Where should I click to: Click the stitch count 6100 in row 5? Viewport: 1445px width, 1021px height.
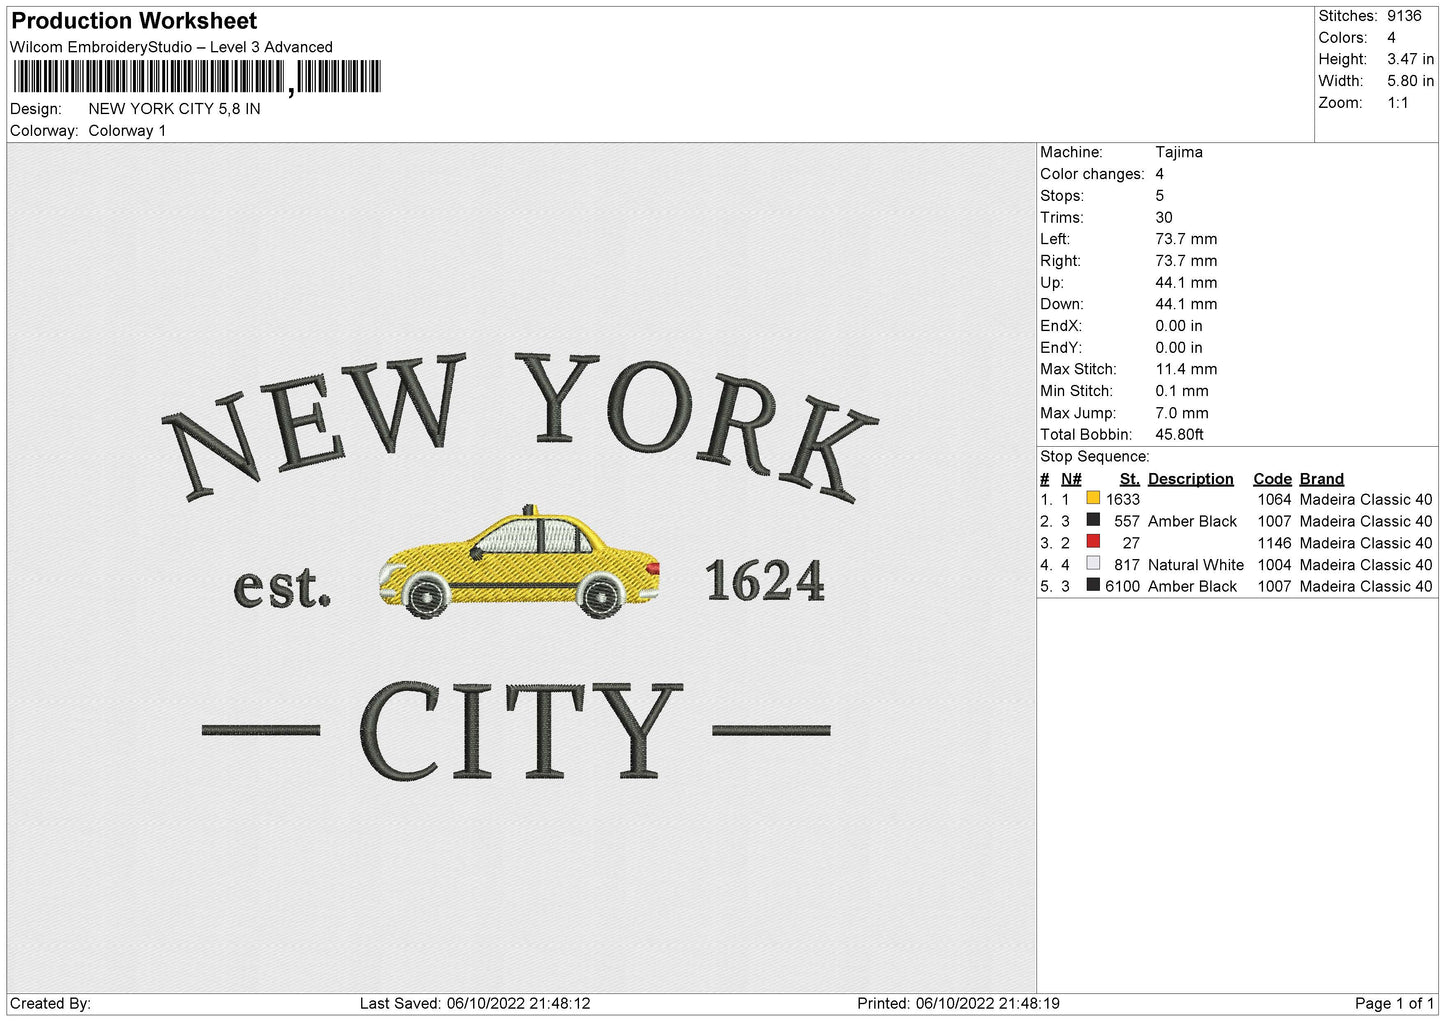pyautogui.click(x=1123, y=587)
